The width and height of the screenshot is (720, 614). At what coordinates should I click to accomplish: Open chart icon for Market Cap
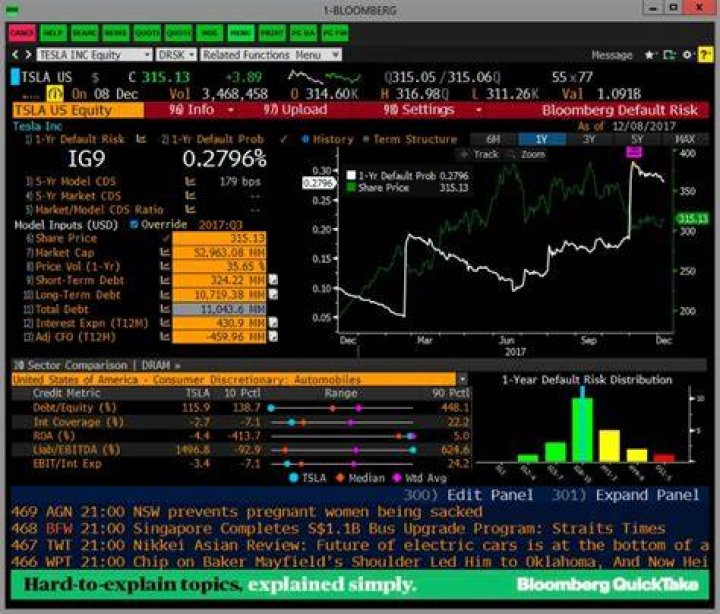165,253
